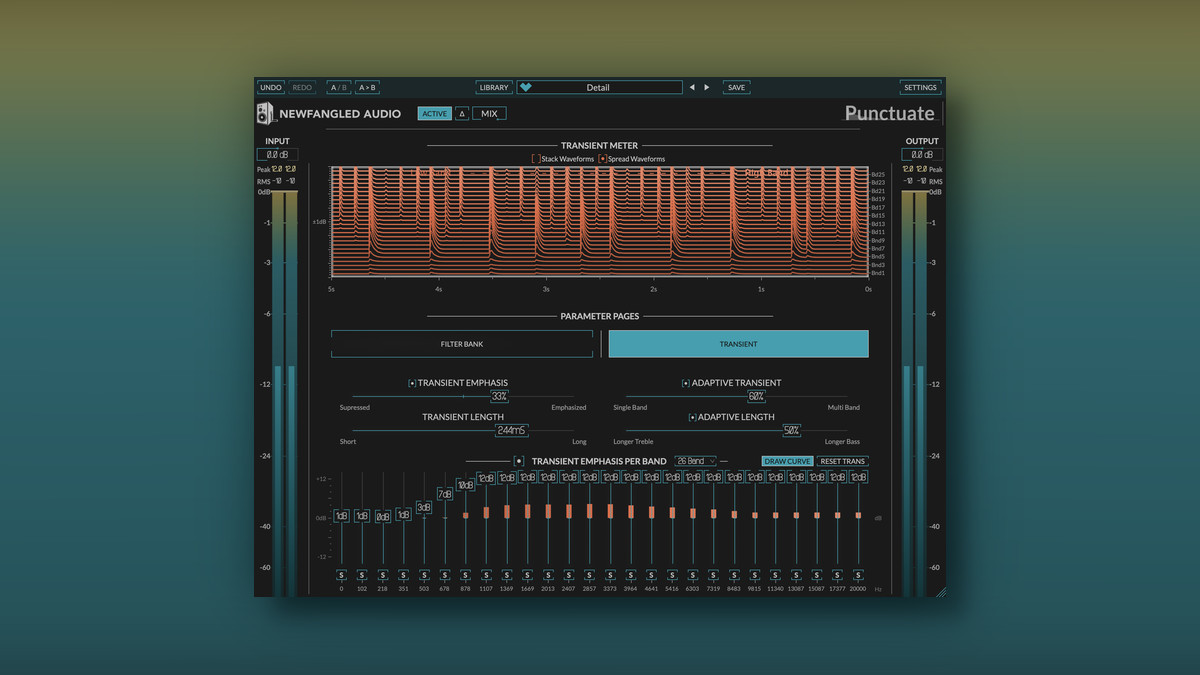Go to the previous preset using left arrow
This screenshot has height=675, width=1200.
coord(691,87)
